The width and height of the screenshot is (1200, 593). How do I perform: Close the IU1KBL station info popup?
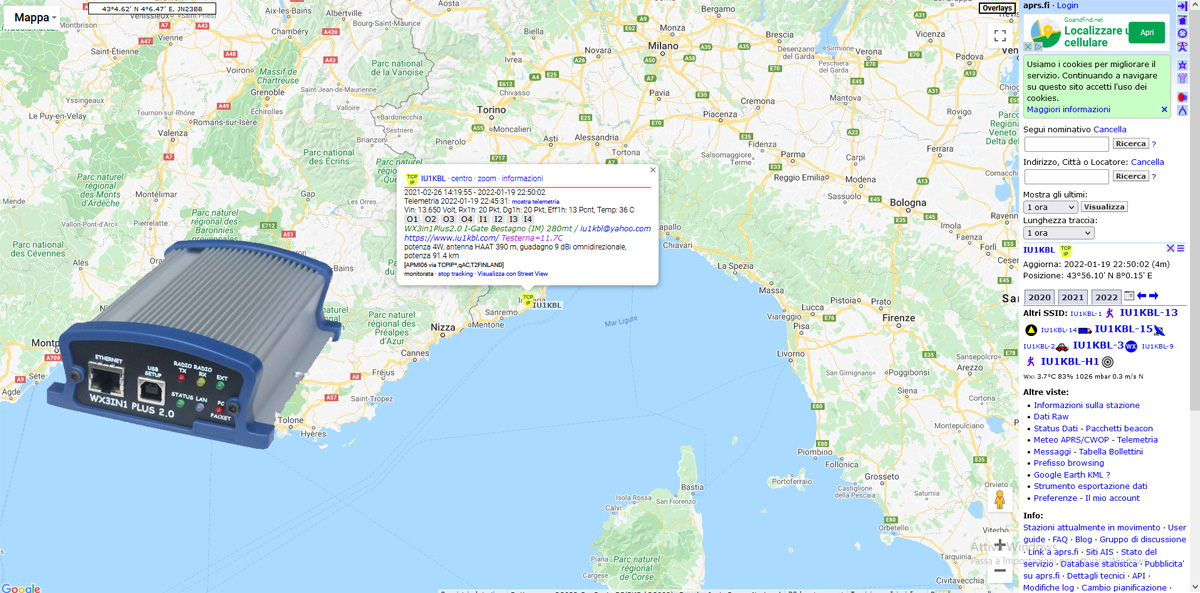point(653,170)
